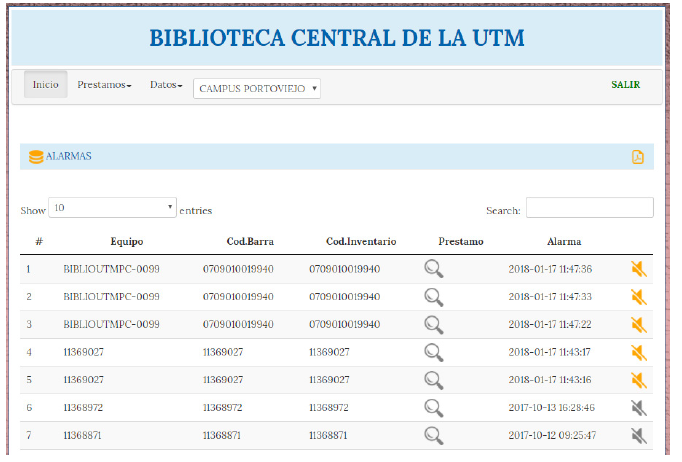This screenshot has width=682, height=462.
Task: View loan details for row 3
Action: [433, 325]
